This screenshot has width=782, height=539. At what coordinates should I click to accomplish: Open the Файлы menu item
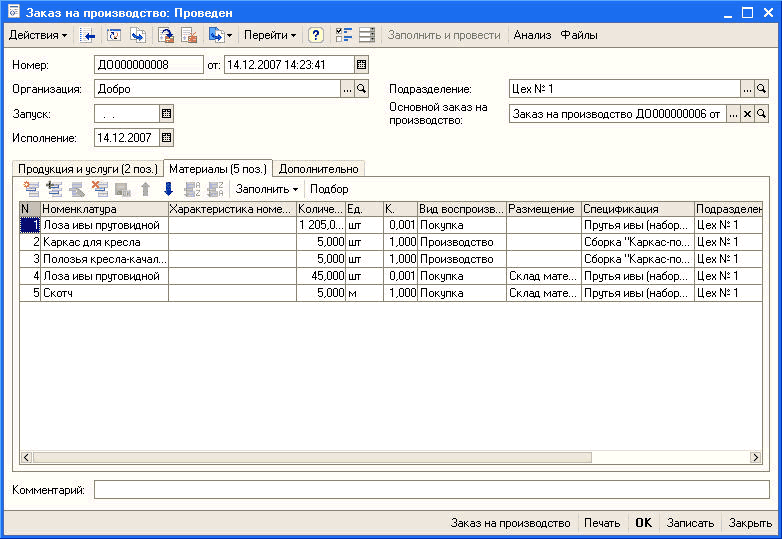point(579,35)
